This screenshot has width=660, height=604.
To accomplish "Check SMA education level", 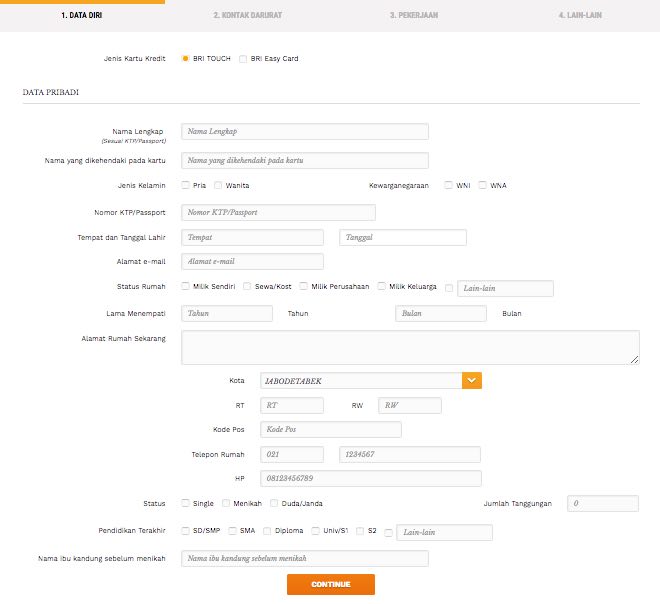I will coord(232,531).
